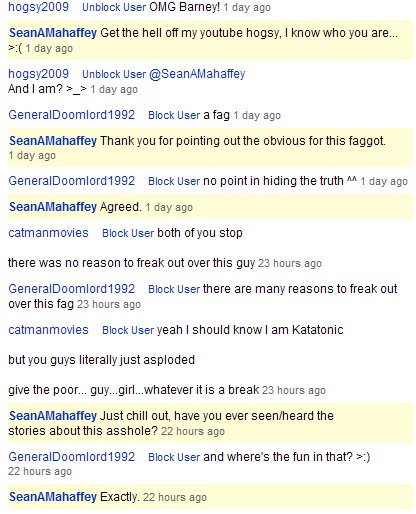The height and width of the screenshot is (514, 416).
Task: Block User beside 'there are many reasons to freak out'
Action: click(174, 289)
